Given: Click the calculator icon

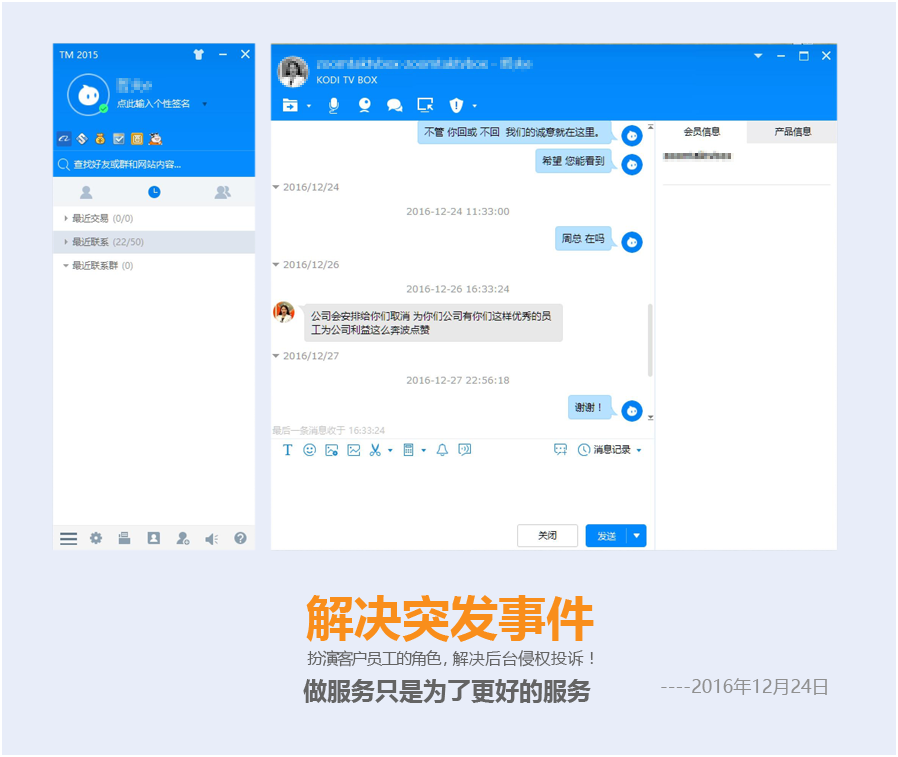Looking at the screenshot, I should pyautogui.click(x=408, y=450).
